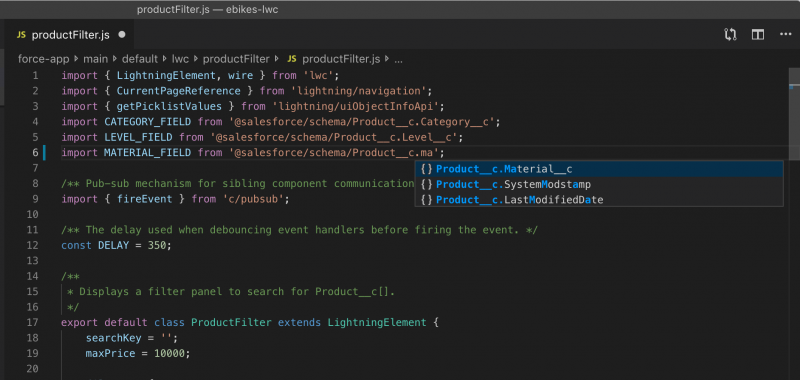Click the JS icon in the tab
The image size is (800, 380).
tap(21, 35)
